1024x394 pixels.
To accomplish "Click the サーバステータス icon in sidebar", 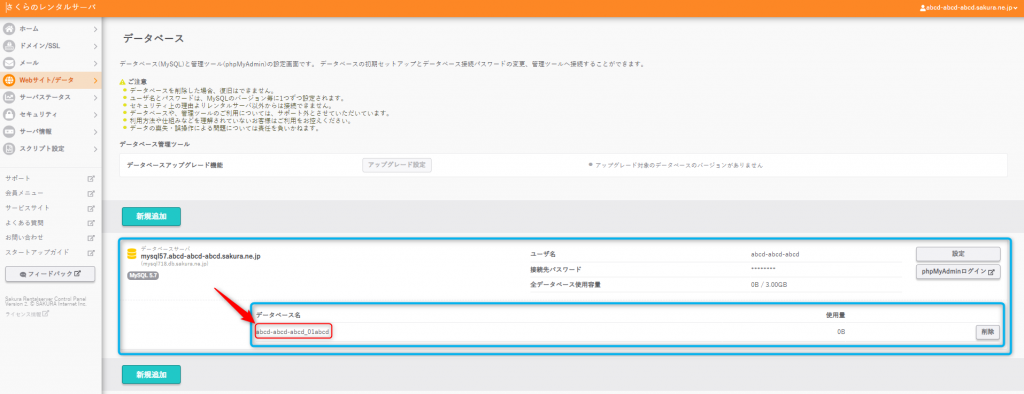I will click(x=9, y=97).
